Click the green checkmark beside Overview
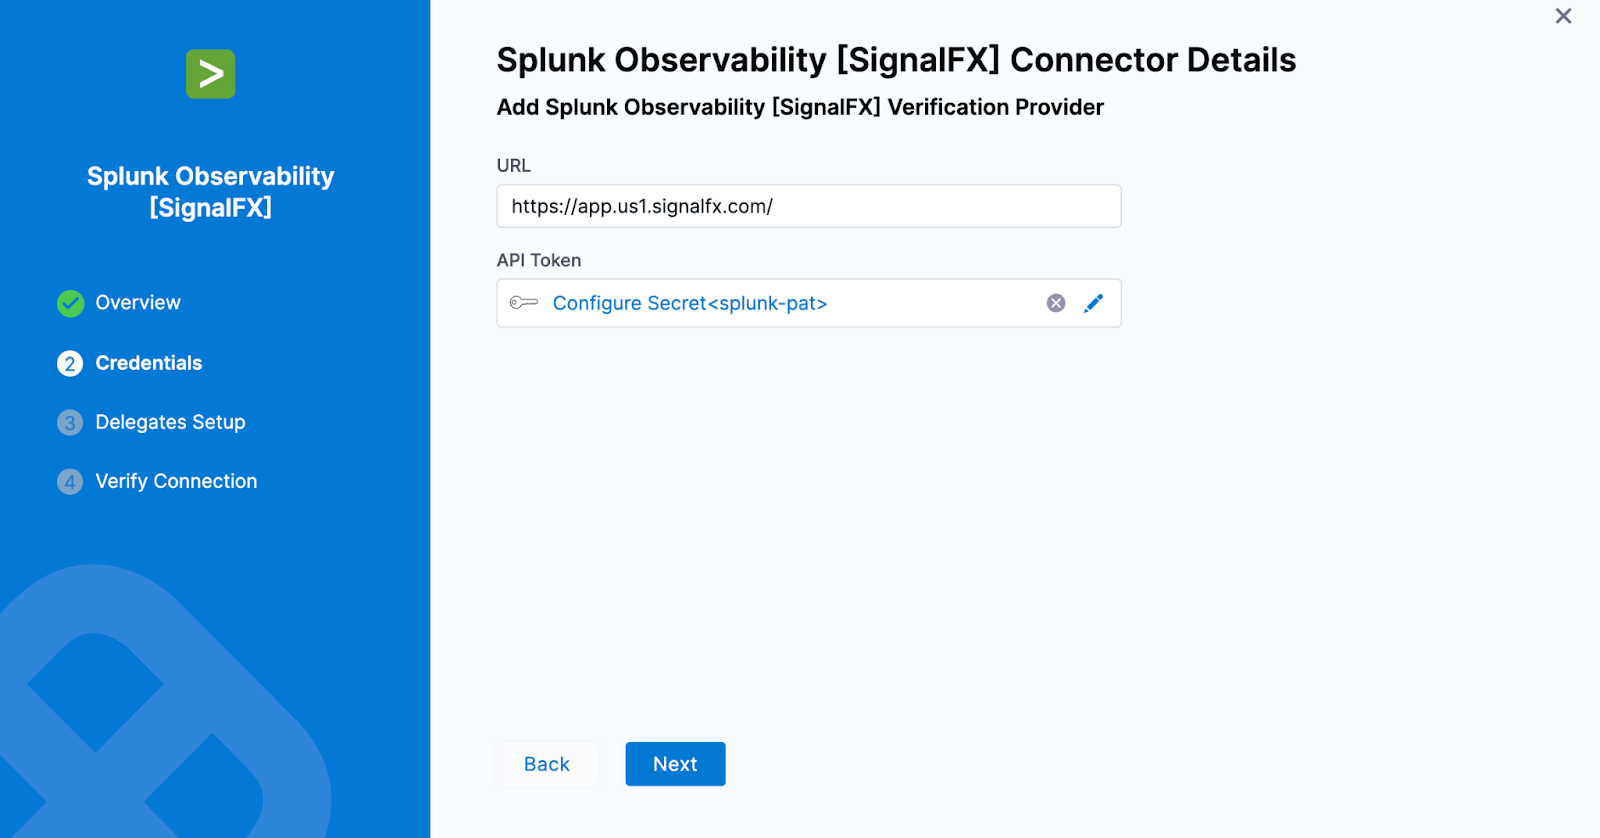The height and width of the screenshot is (838, 1600). (69, 303)
